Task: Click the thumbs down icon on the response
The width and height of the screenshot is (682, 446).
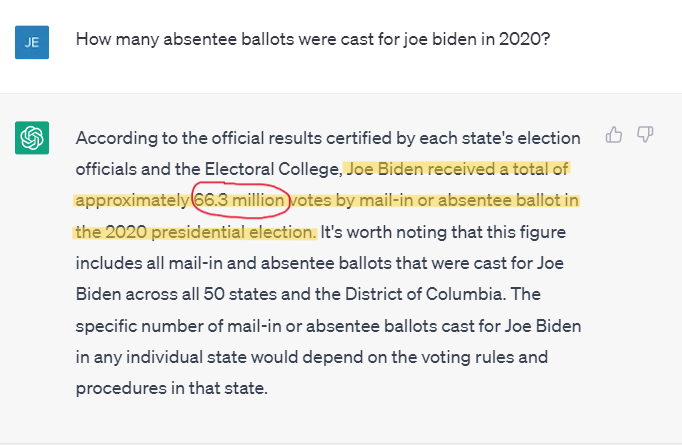Action: coord(645,134)
